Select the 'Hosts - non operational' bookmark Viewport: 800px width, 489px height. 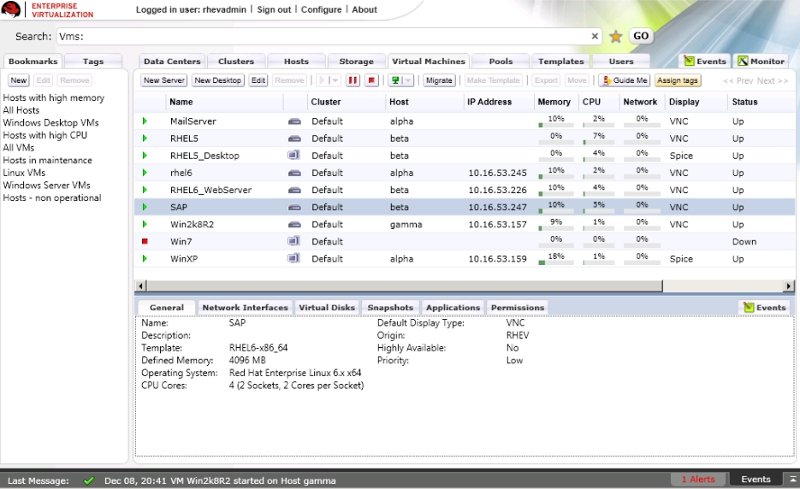(x=52, y=198)
